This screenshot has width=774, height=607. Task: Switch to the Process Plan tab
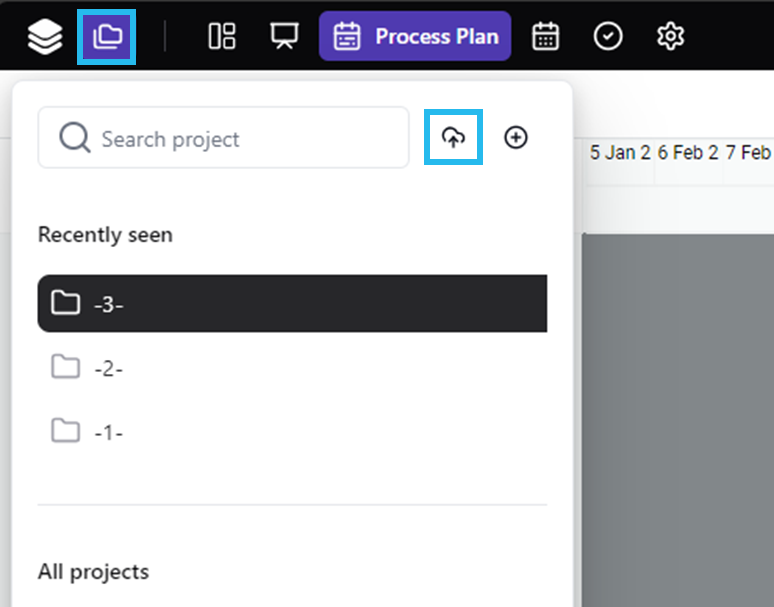(x=415, y=37)
